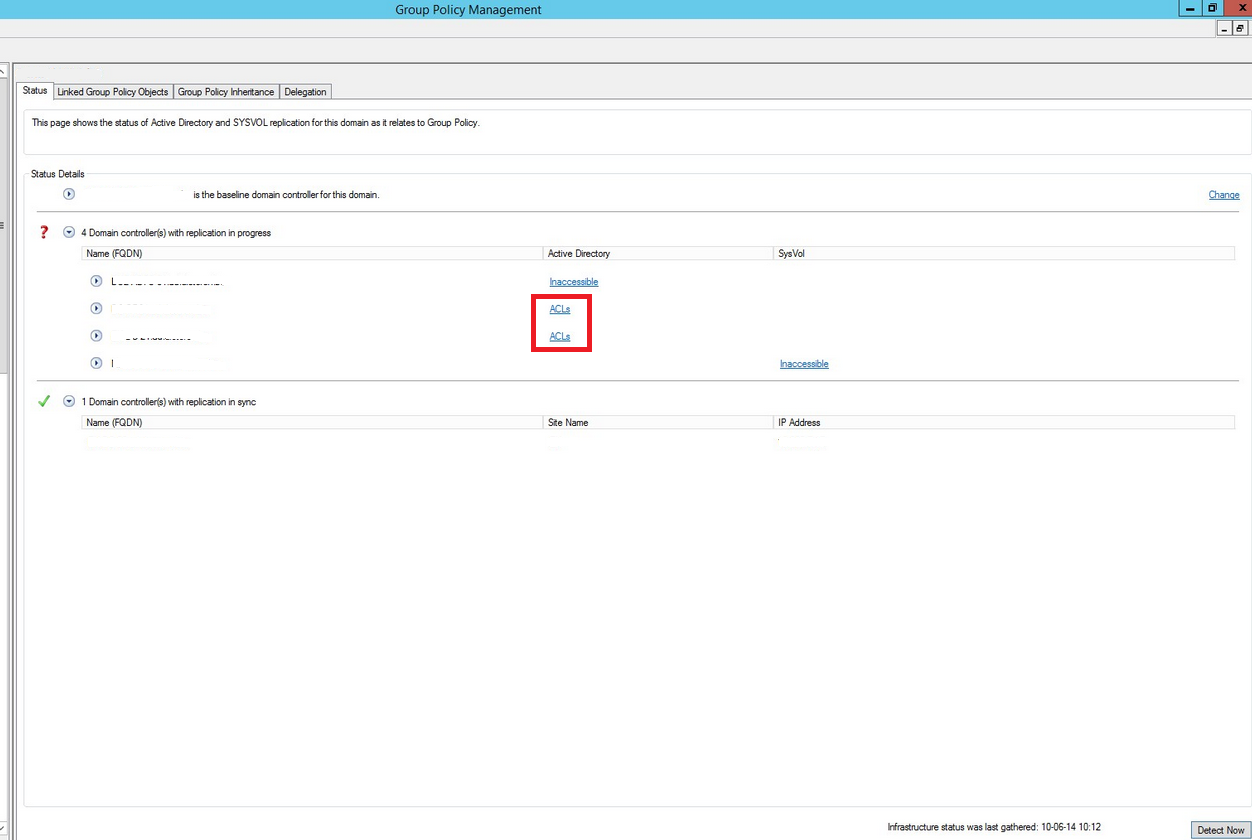The height and width of the screenshot is (840, 1252).
Task: Open the first ACLs link under Active Directory
Action: [559, 309]
